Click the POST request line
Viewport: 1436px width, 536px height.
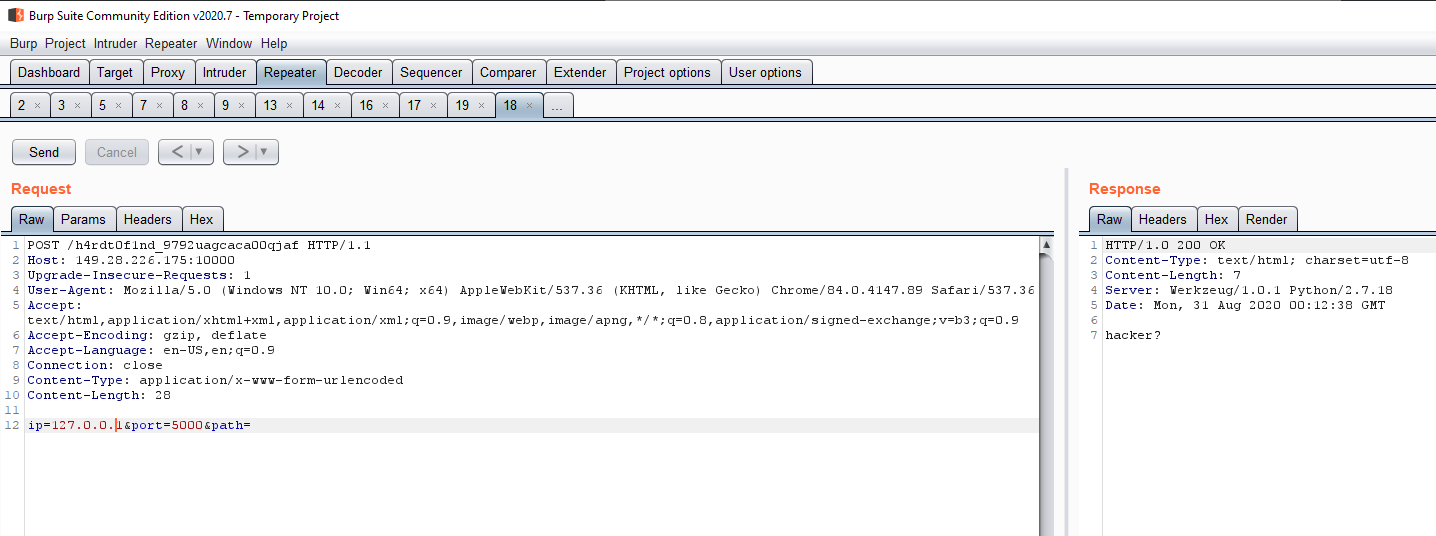pos(199,245)
